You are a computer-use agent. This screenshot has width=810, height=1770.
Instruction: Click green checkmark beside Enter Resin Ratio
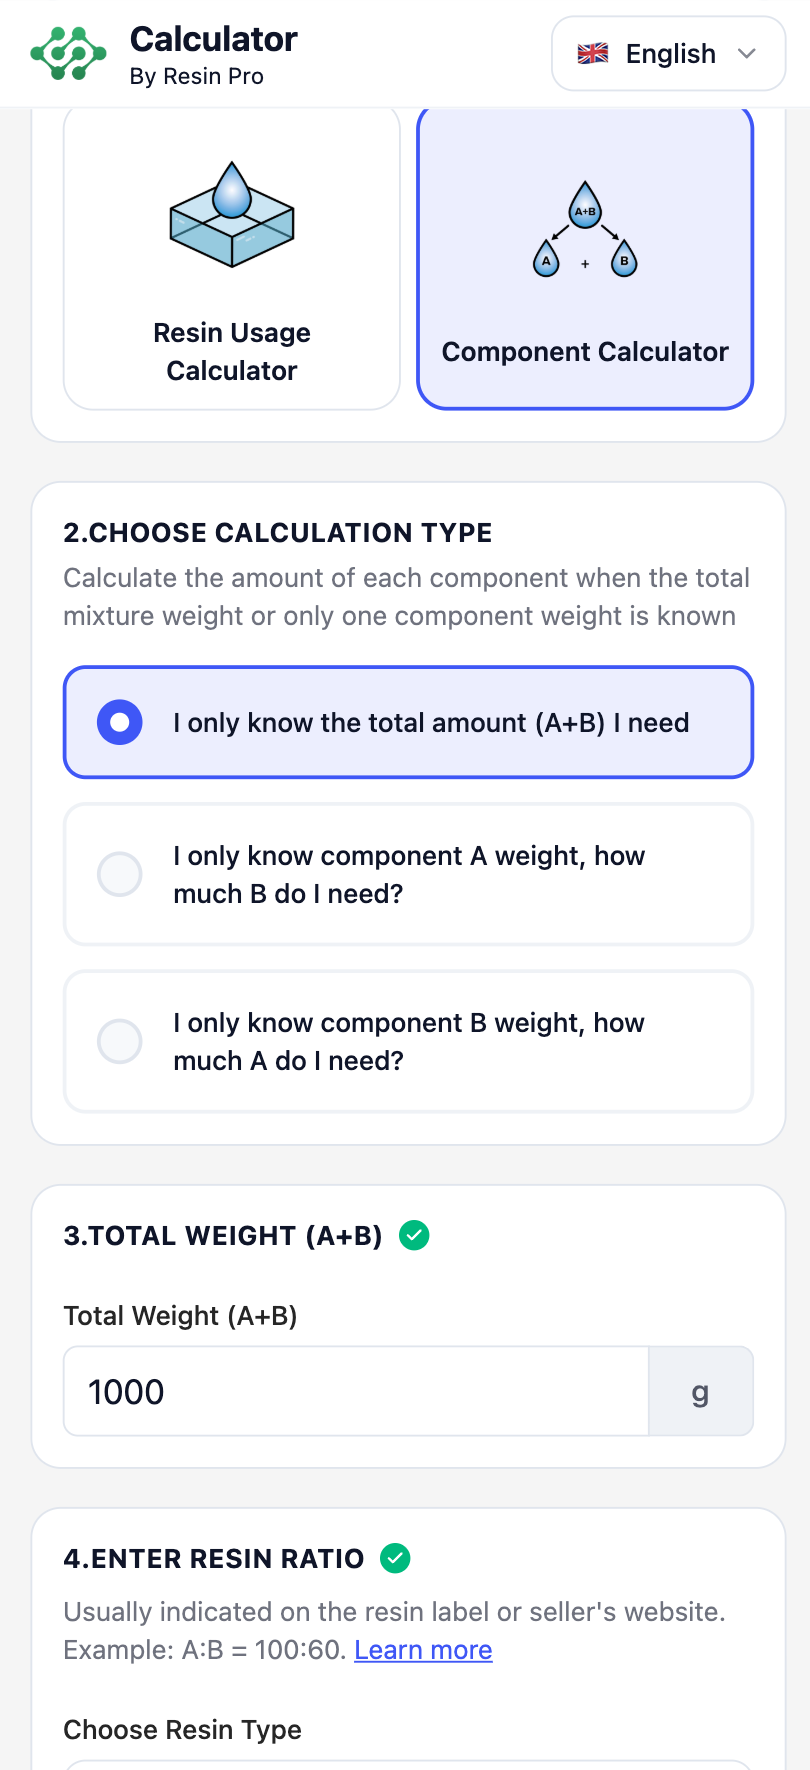(x=396, y=1559)
